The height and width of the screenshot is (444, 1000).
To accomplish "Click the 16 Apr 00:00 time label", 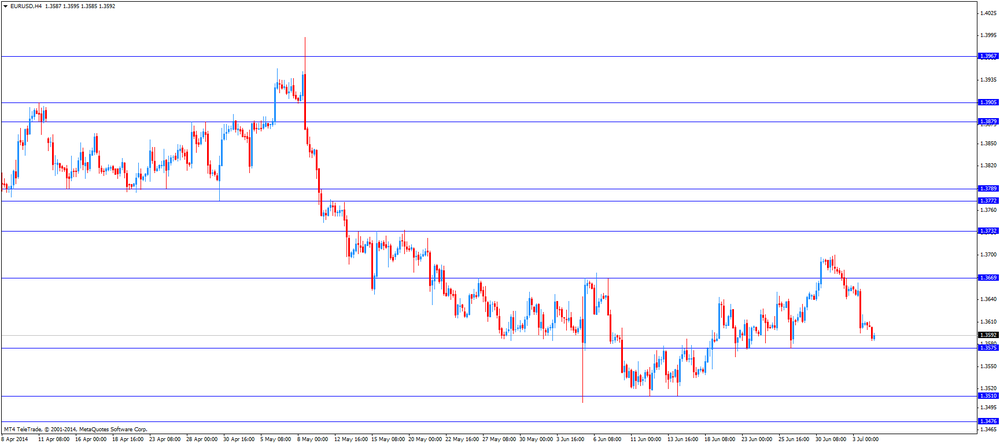I will [x=91, y=440].
